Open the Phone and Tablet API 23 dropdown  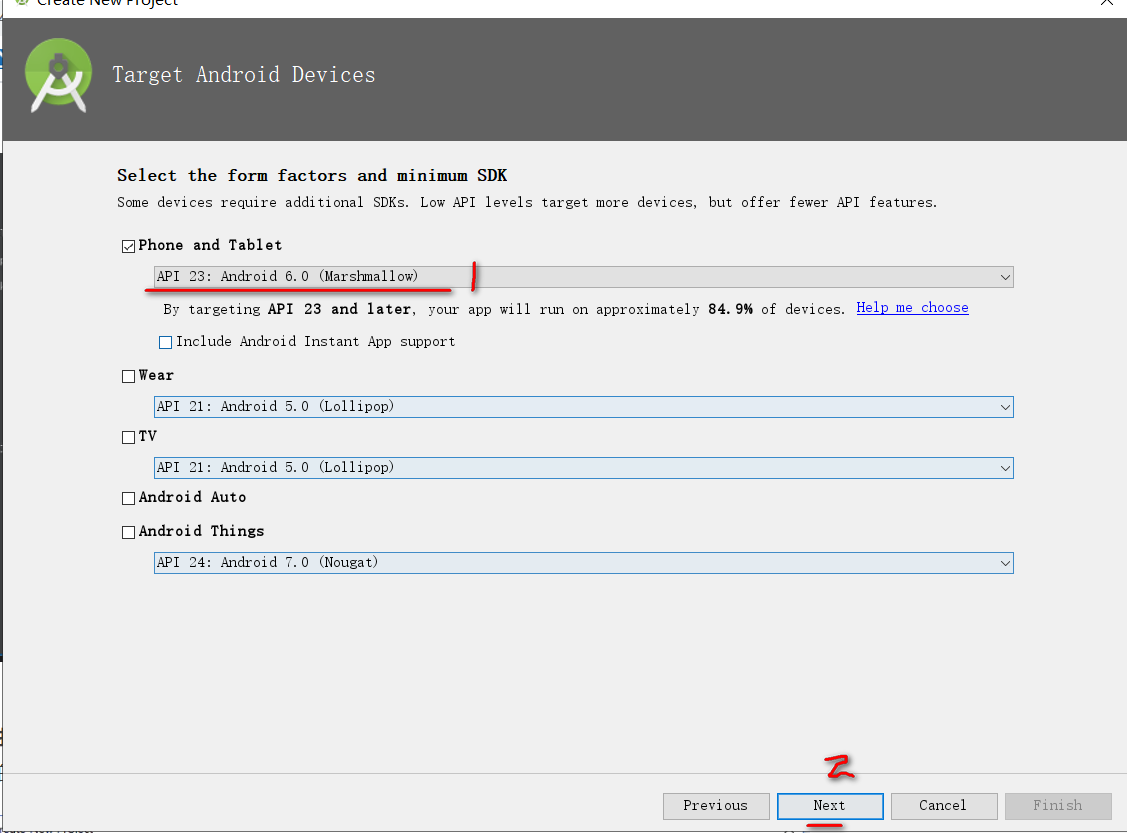[584, 277]
